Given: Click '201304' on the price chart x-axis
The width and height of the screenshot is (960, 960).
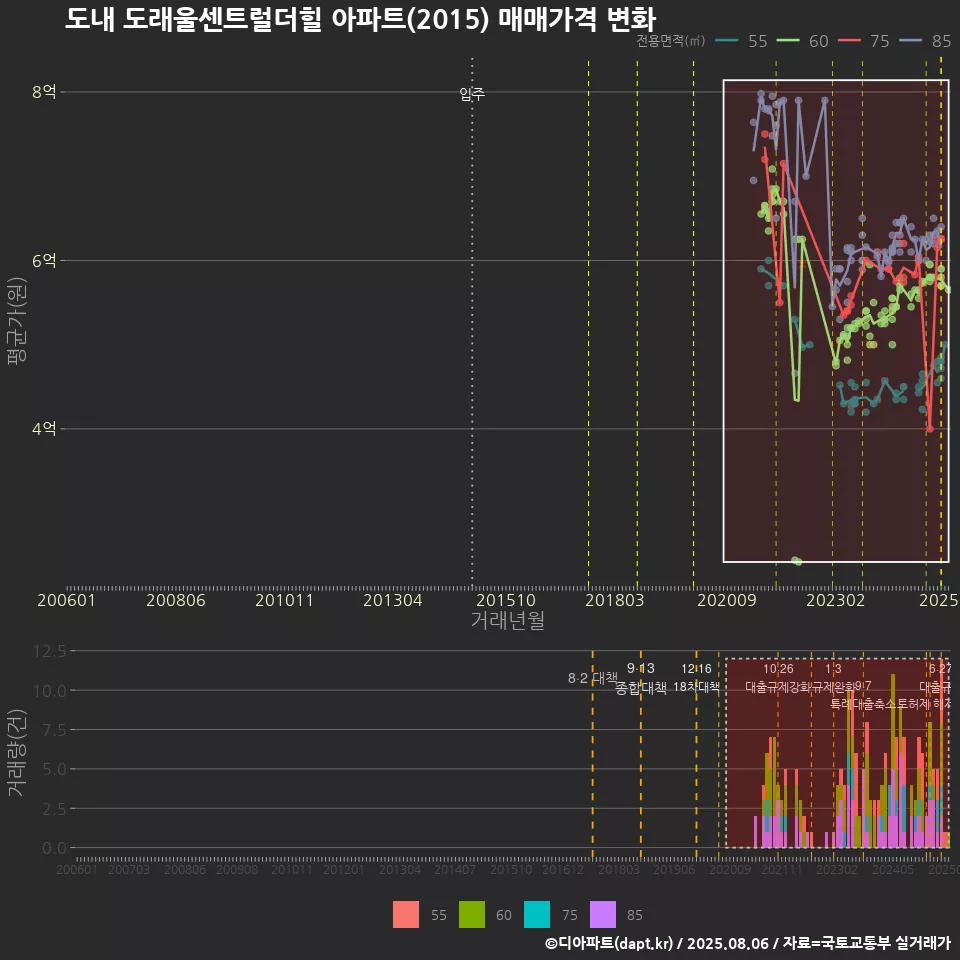Looking at the screenshot, I should tap(392, 600).
